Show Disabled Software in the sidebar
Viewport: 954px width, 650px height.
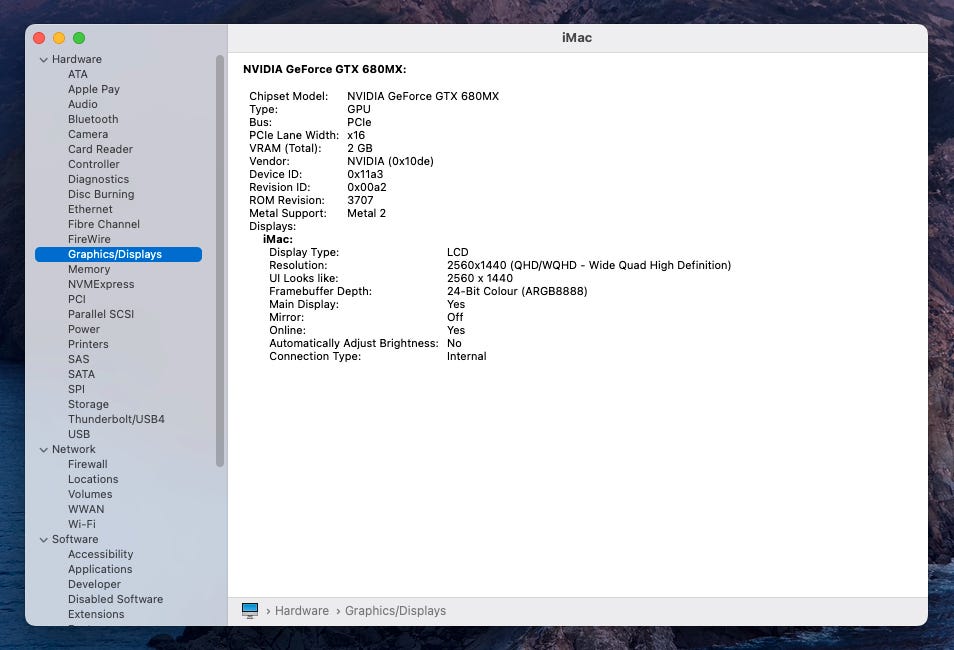[115, 599]
